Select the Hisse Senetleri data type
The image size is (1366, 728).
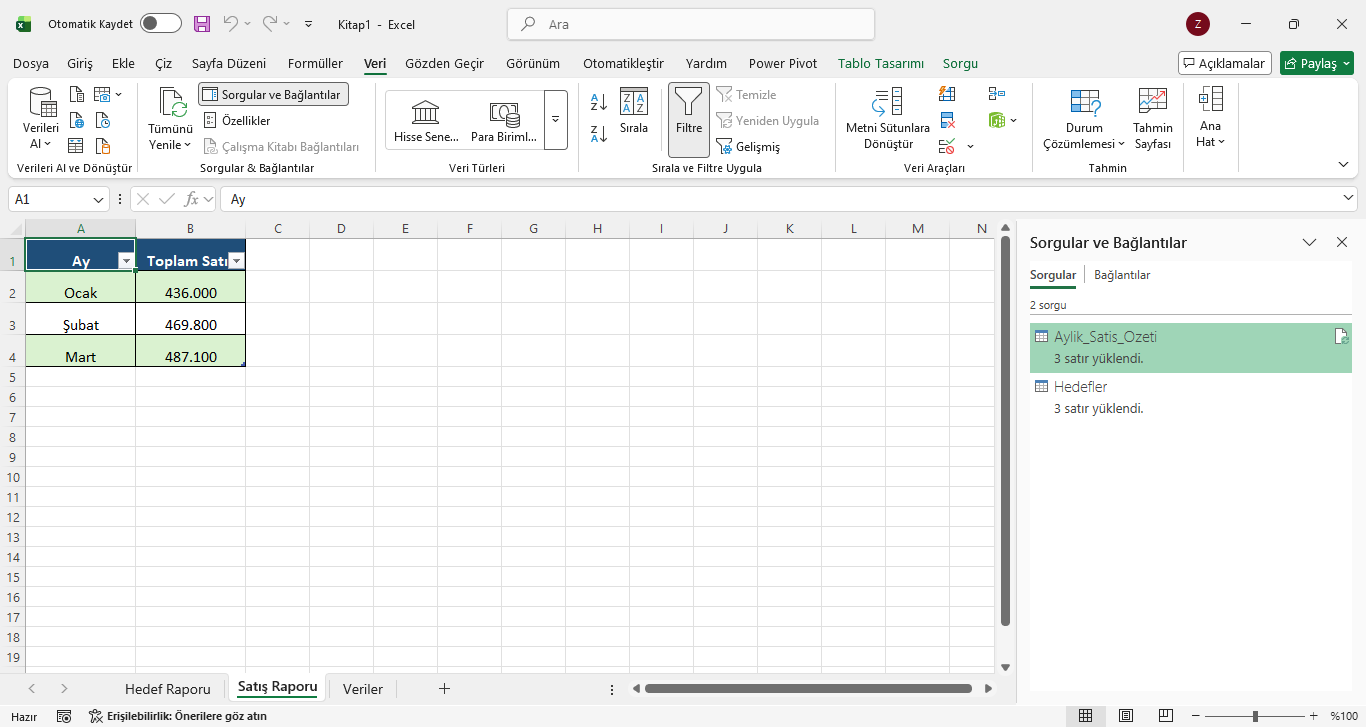tap(426, 120)
